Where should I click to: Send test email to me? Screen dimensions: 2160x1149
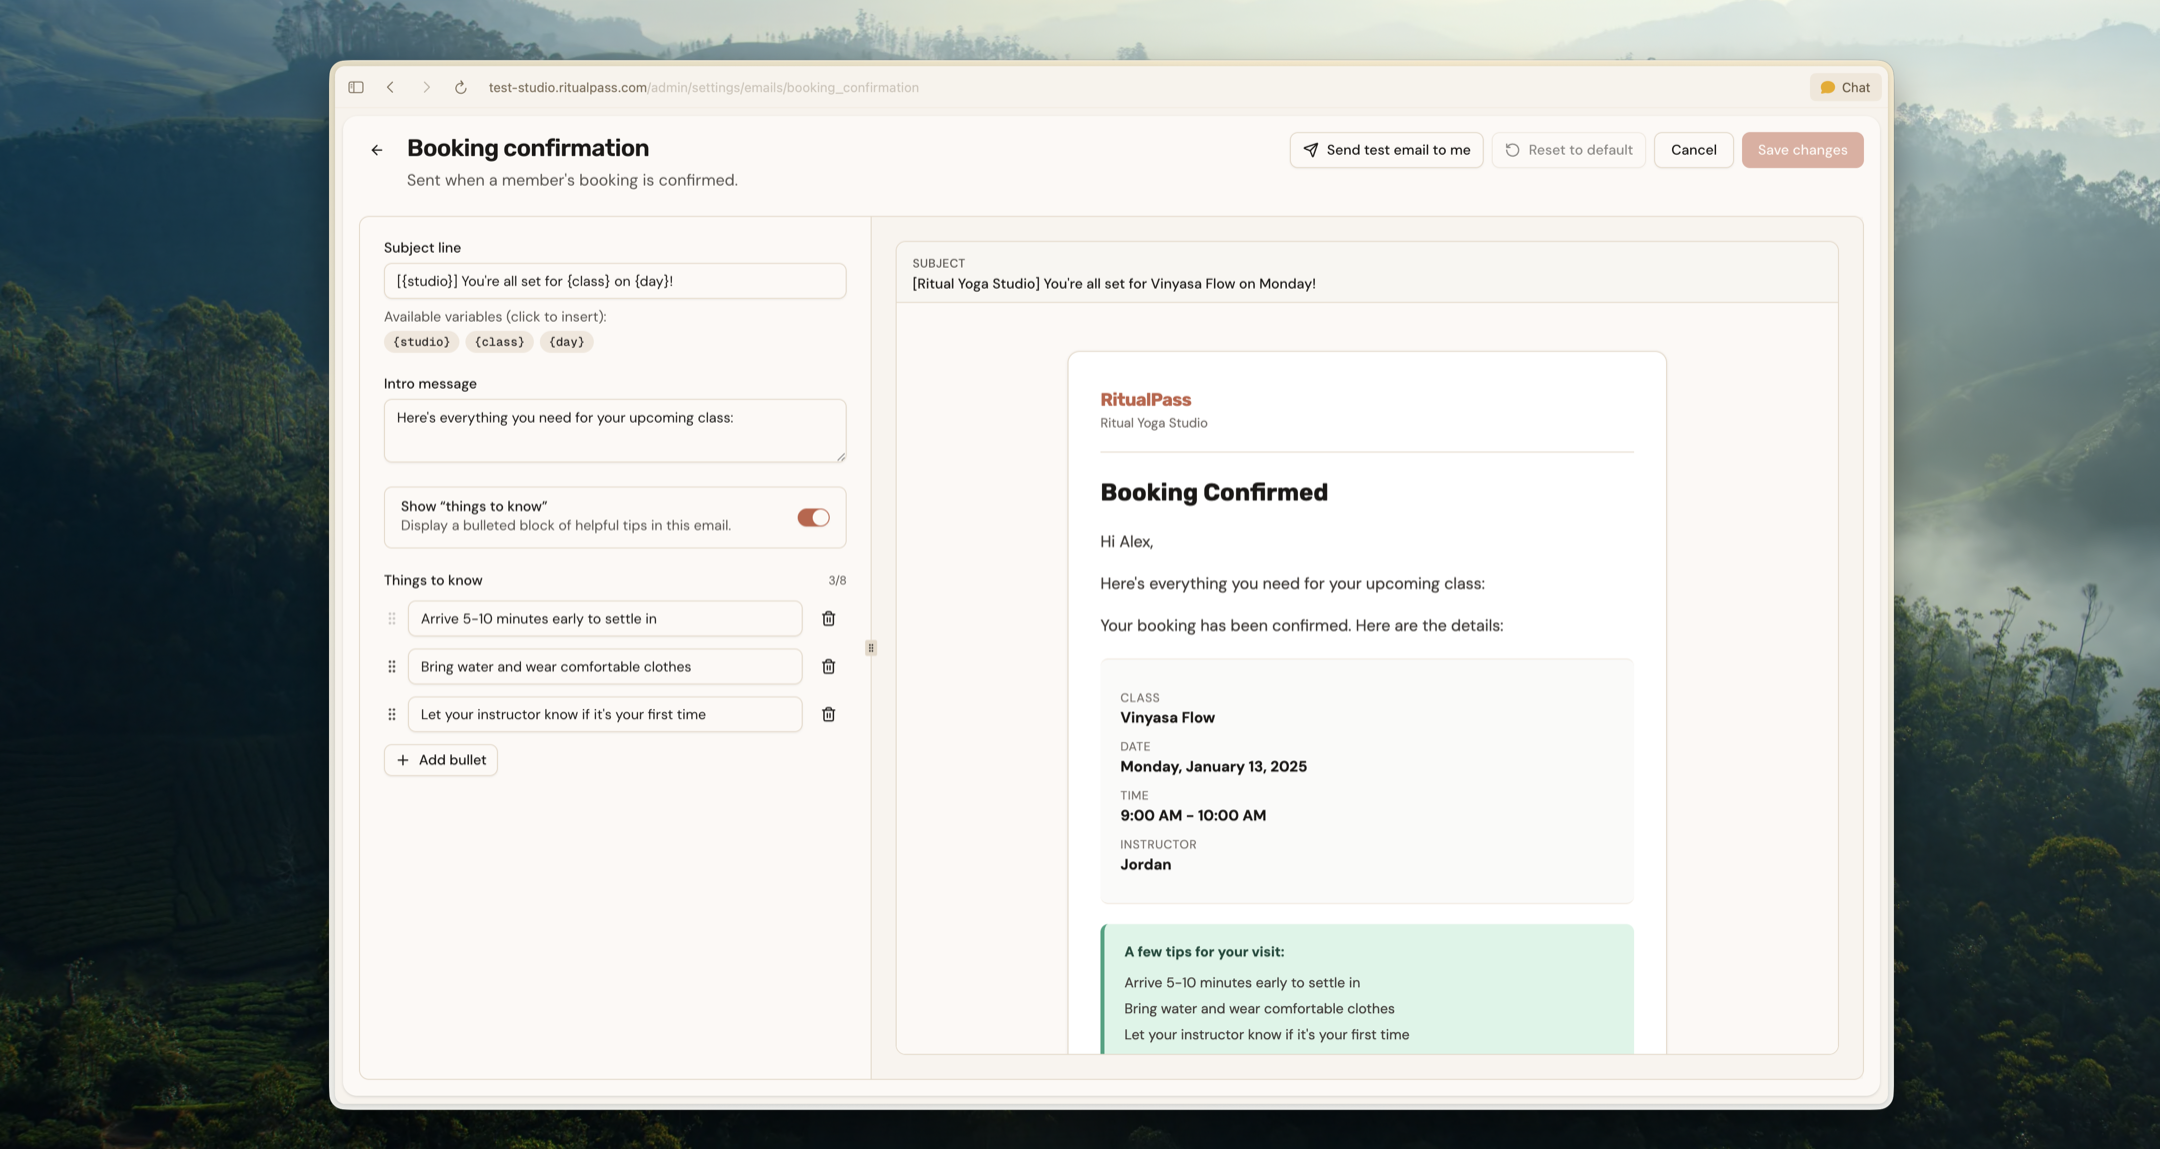tap(1386, 150)
